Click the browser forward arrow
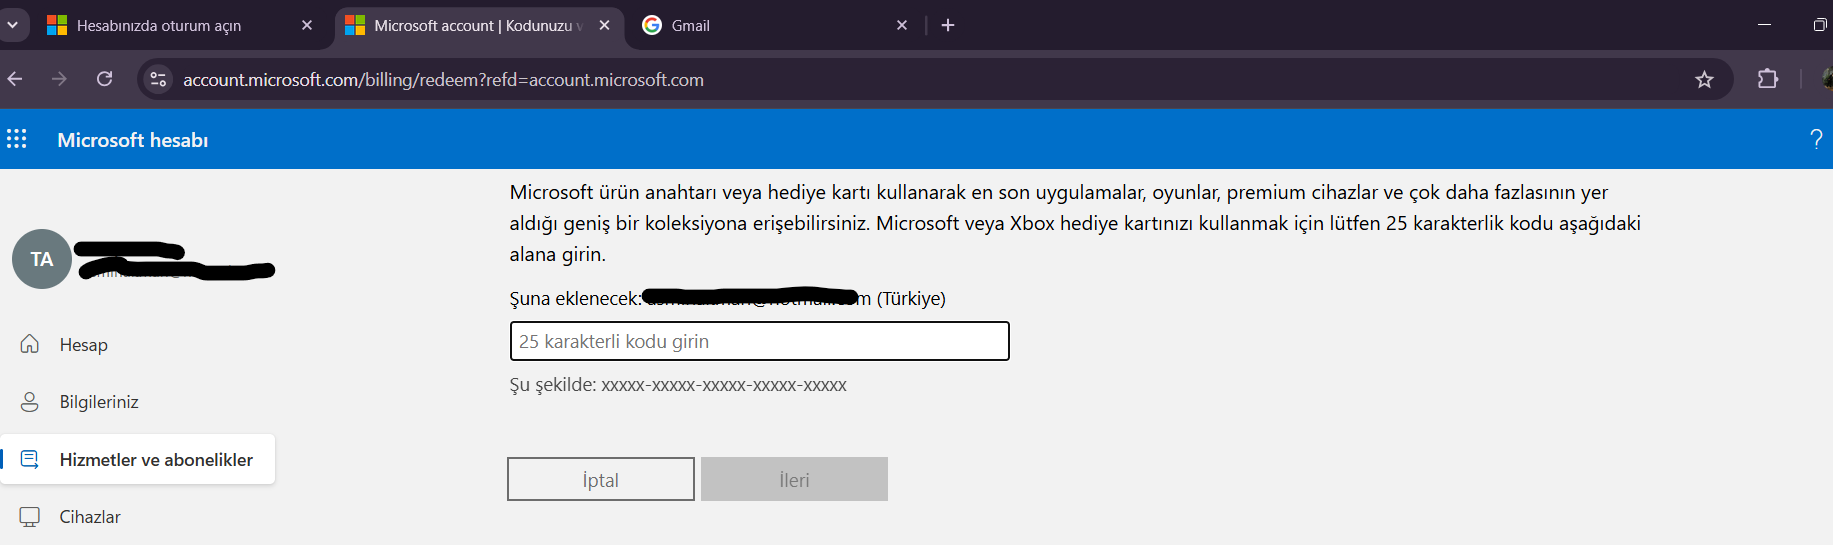The height and width of the screenshot is (545, 1833). [59, 79]
